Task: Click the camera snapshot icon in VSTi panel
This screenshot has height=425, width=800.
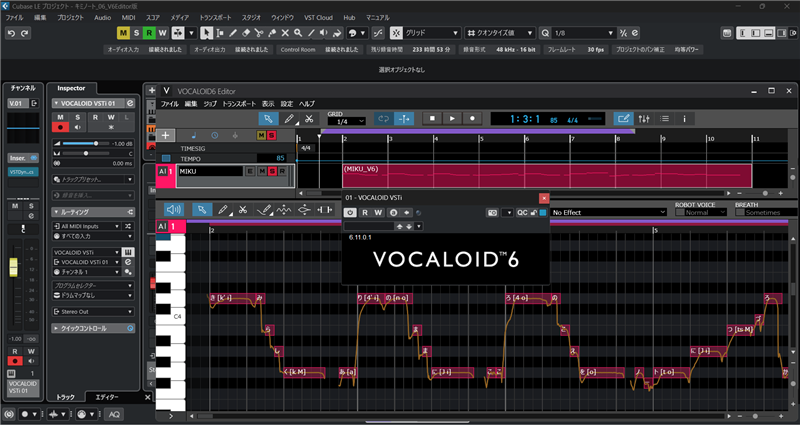Action: tap(492, 213)
